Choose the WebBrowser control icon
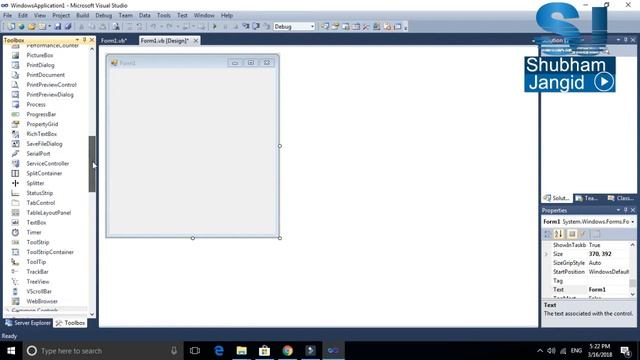Viewport: 640px width, 360px height. click(16, 301)
